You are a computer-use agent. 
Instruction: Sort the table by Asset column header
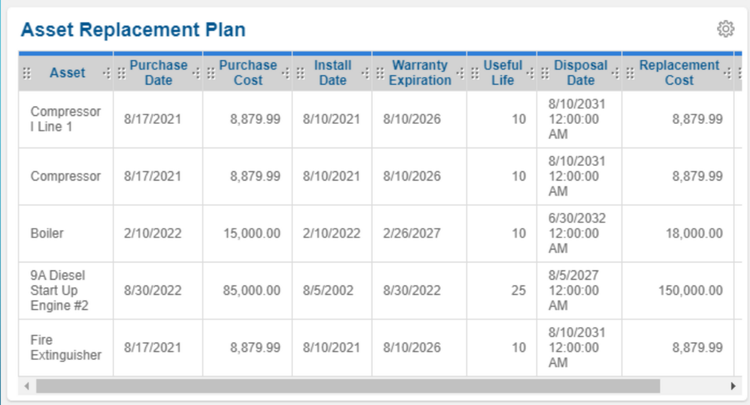coord(67,73)
